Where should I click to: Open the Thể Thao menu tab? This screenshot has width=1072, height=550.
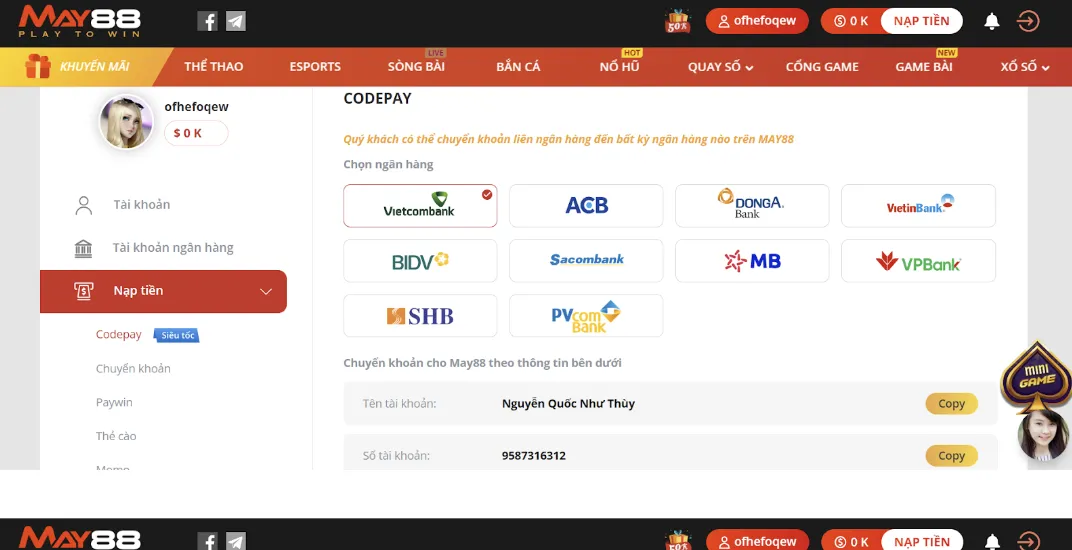point(213,67)
